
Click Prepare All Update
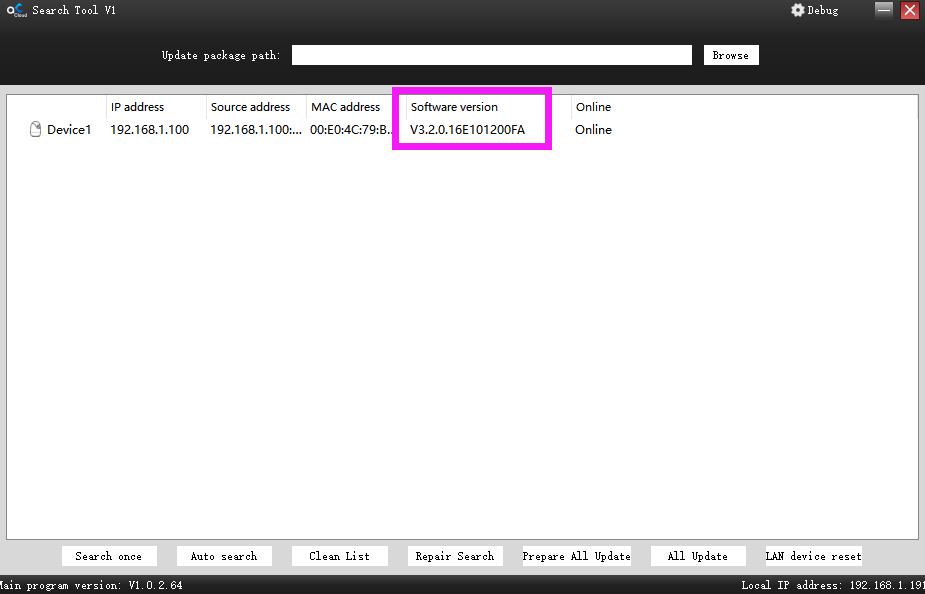[x=576, y=556]
